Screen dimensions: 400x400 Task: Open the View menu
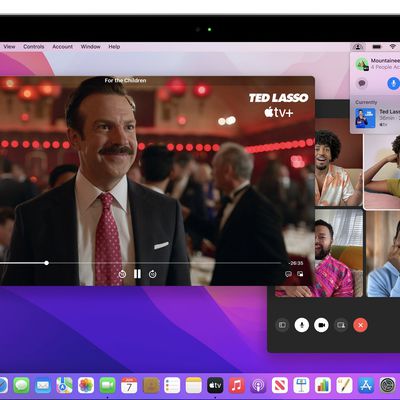pyautogui.click(x=9, y=47)
